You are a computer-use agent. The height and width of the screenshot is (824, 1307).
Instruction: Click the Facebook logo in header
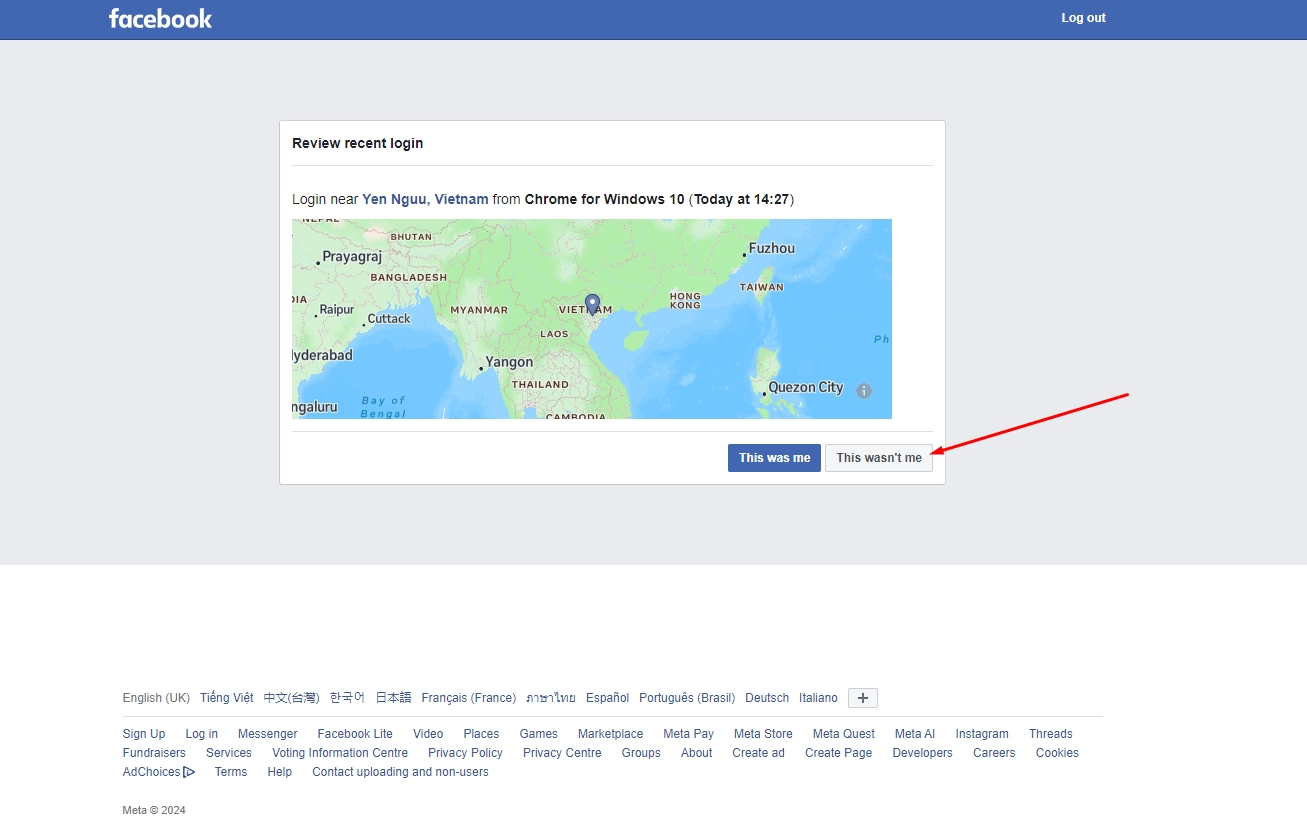click(x=160, y=18)
